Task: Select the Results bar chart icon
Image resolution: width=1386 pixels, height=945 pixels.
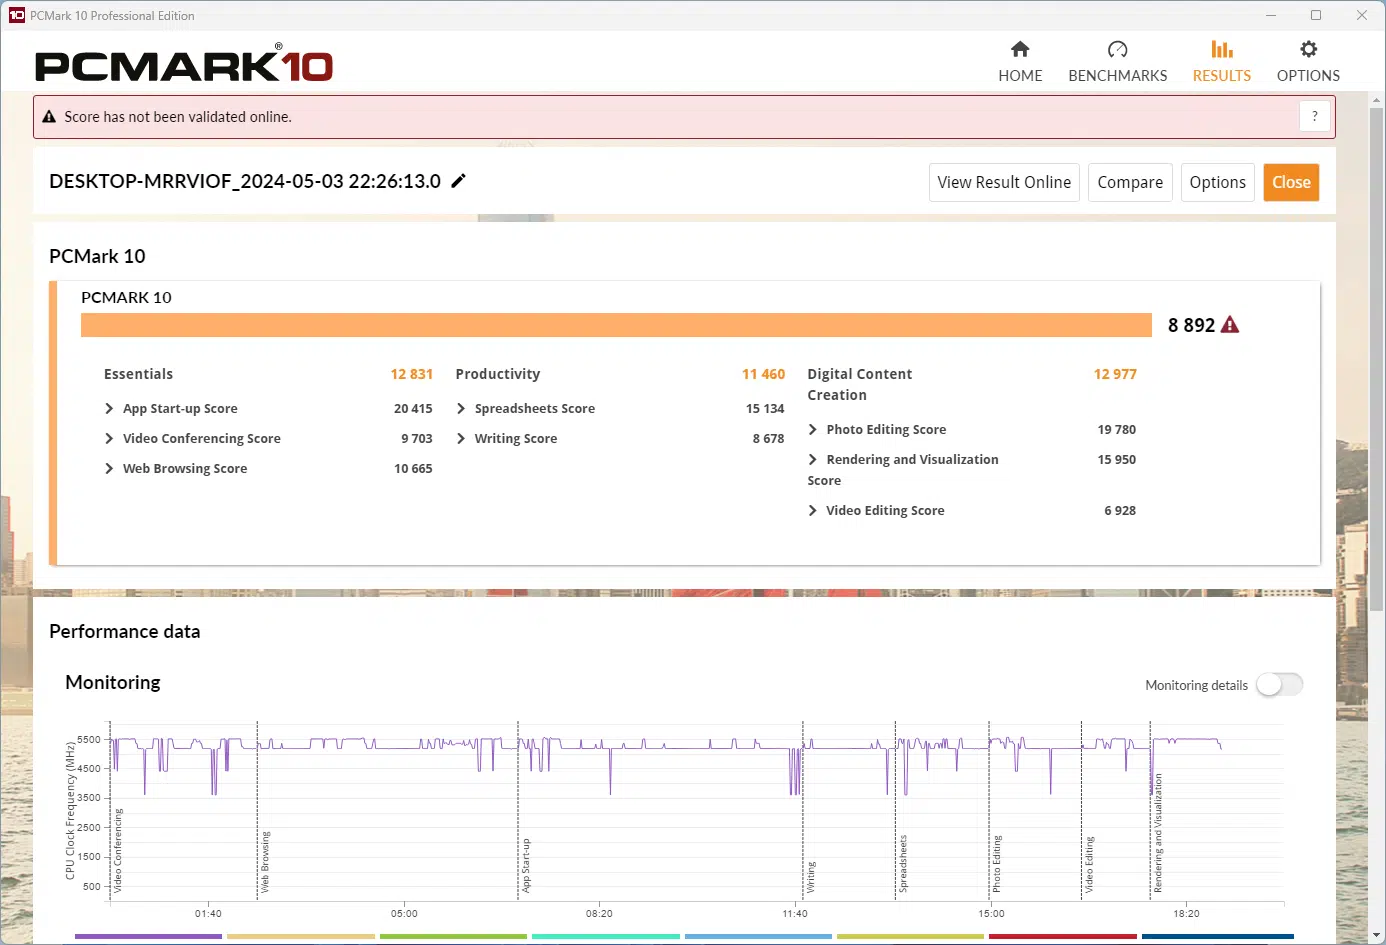Action: coord(1221,50)
